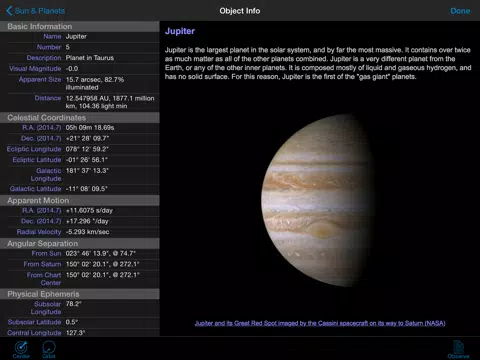
Task: Tap the Physical Ephemeris section header
Action: tap(80, 294)
